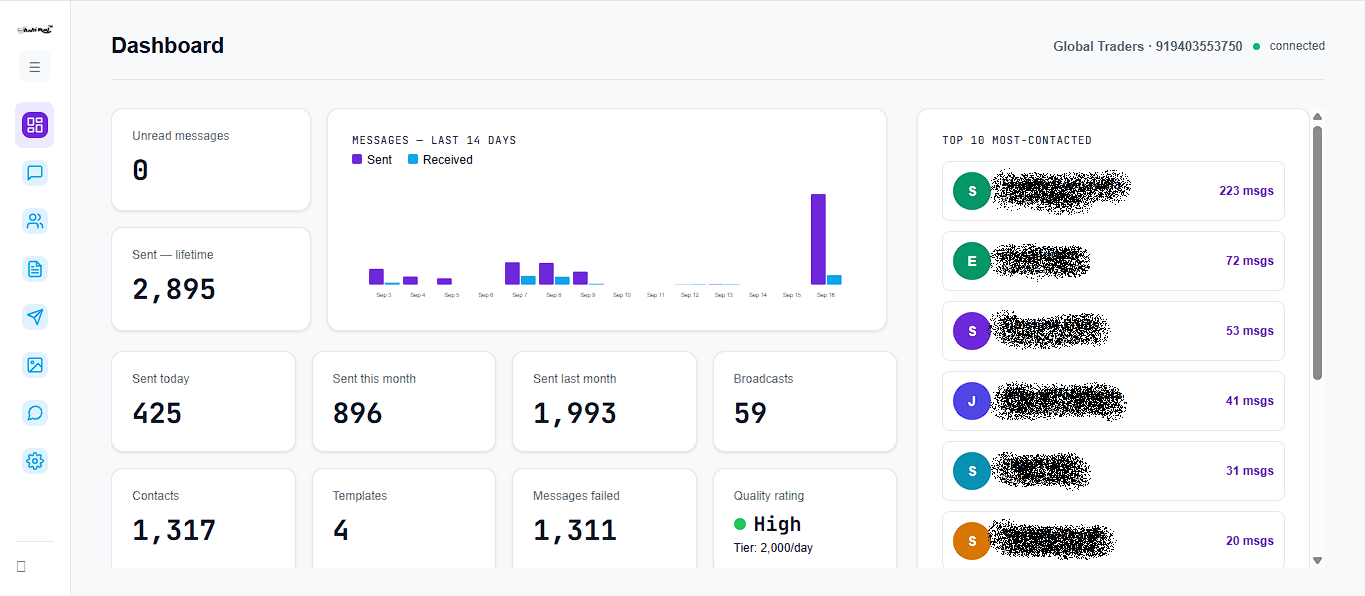Click the green connected status dot
The height and width of the screenshot is (596, 1365).
coord(1256,46)
